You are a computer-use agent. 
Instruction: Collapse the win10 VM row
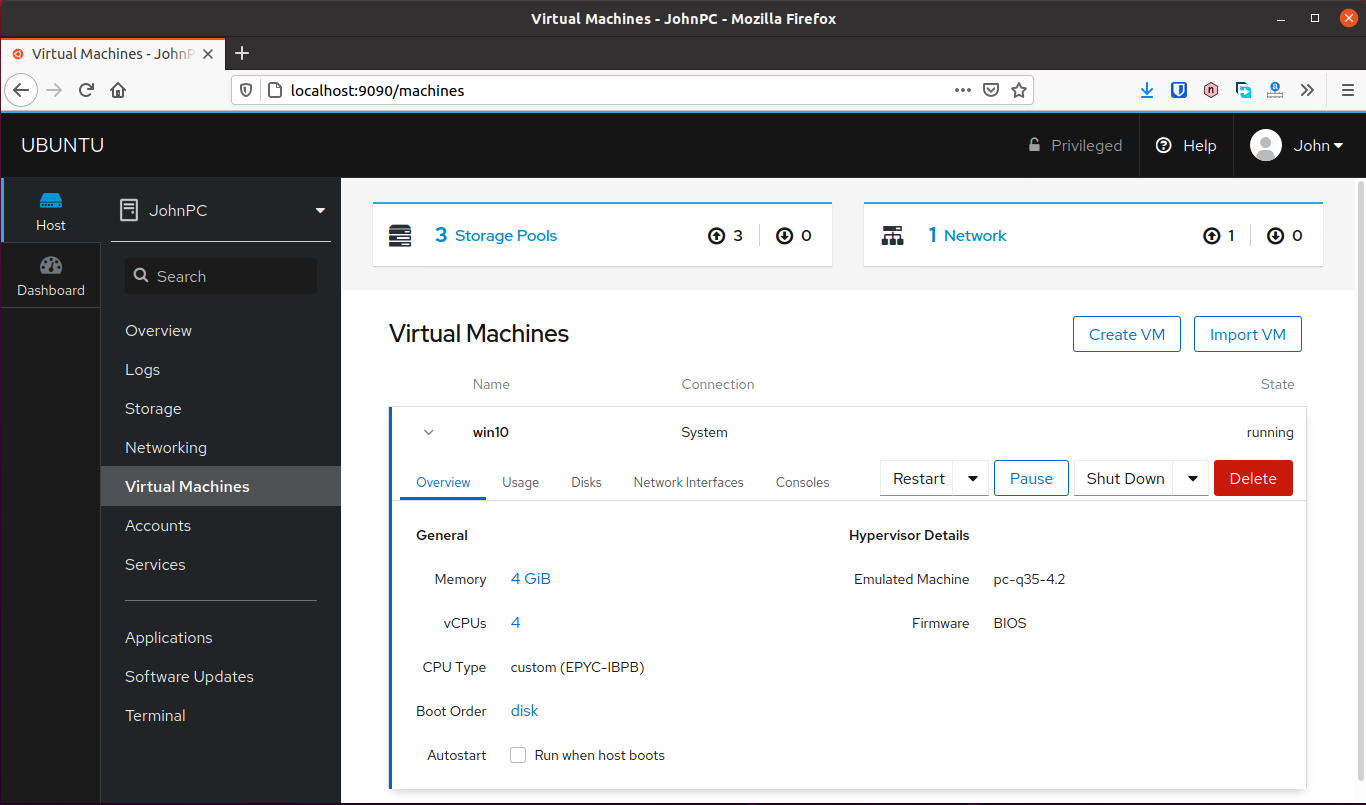pyautogui.click(x=429, y=432)
